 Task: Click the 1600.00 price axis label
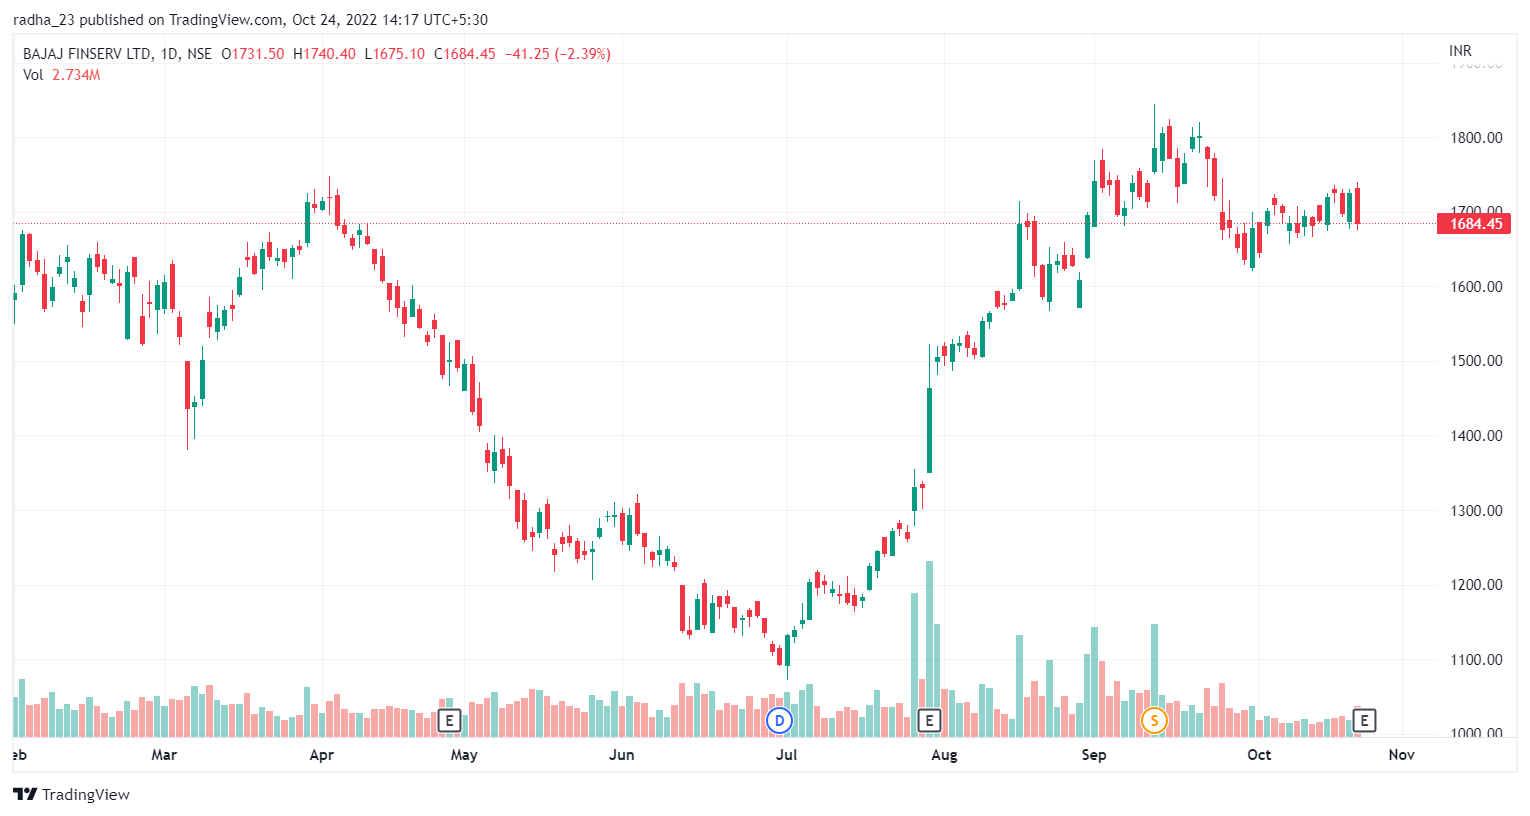(1476, 287)
